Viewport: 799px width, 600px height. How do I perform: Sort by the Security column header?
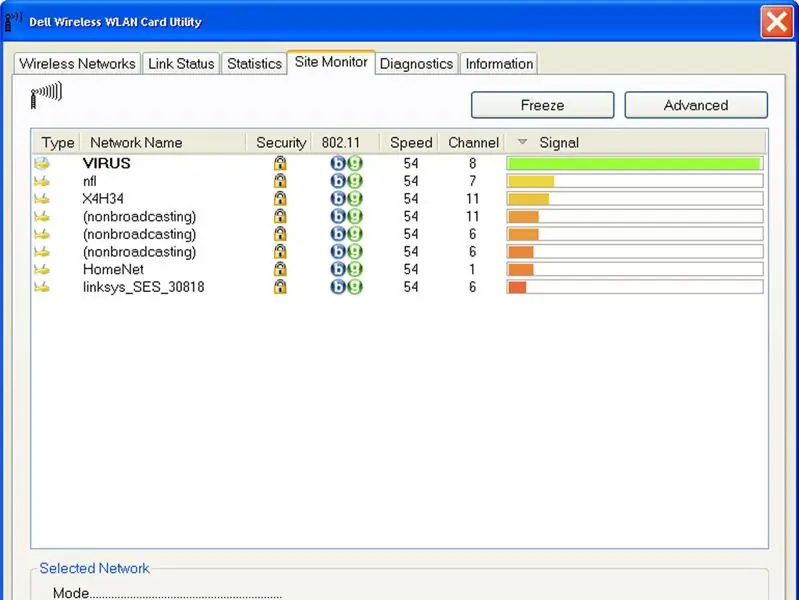pyautogui.click(x=280, y=143)
